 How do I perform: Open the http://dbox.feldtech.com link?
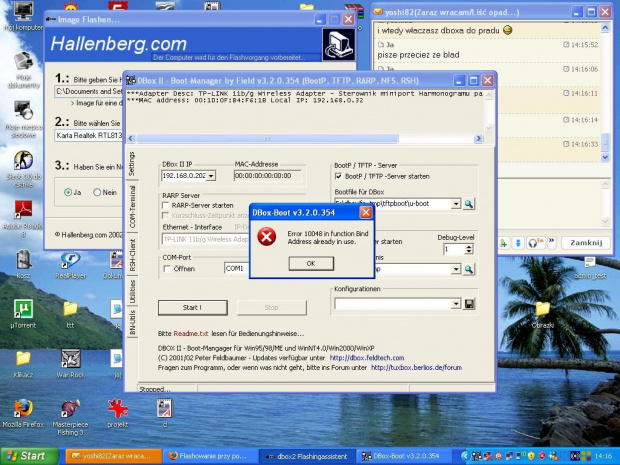pos(367,358)
